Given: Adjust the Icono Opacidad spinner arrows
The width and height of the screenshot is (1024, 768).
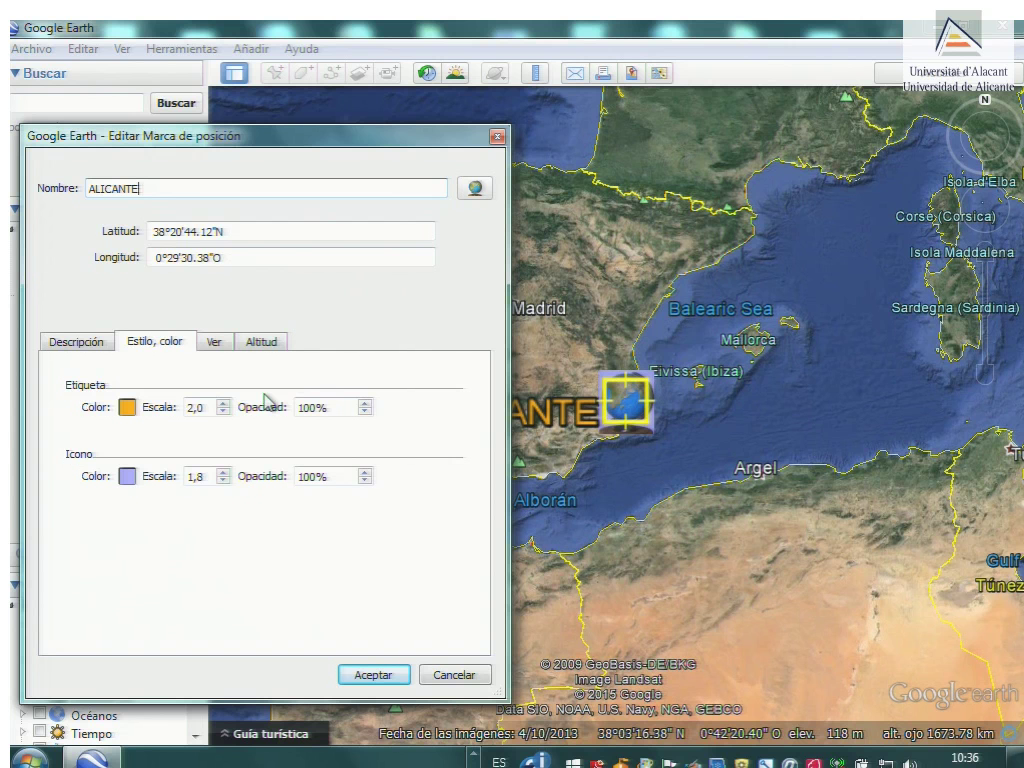Looking at the screenshot, I should [x=365, y=476].
